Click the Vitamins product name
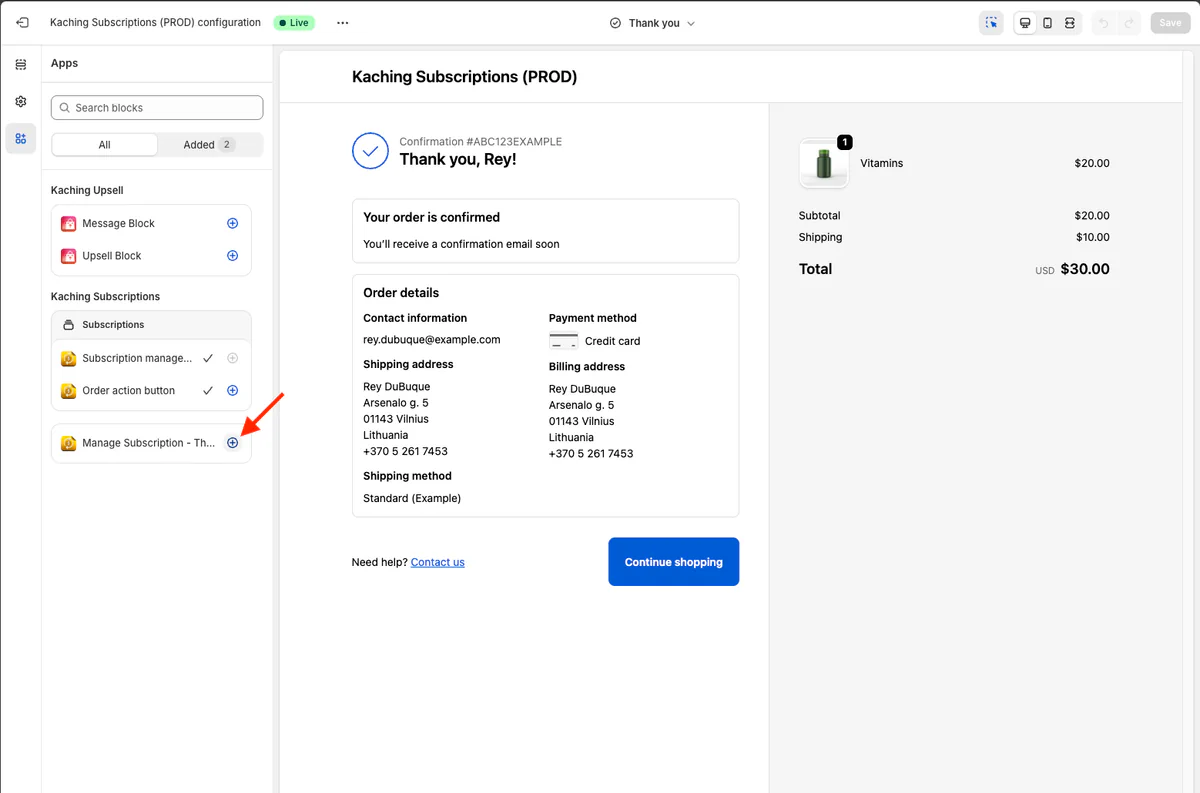 881,163
